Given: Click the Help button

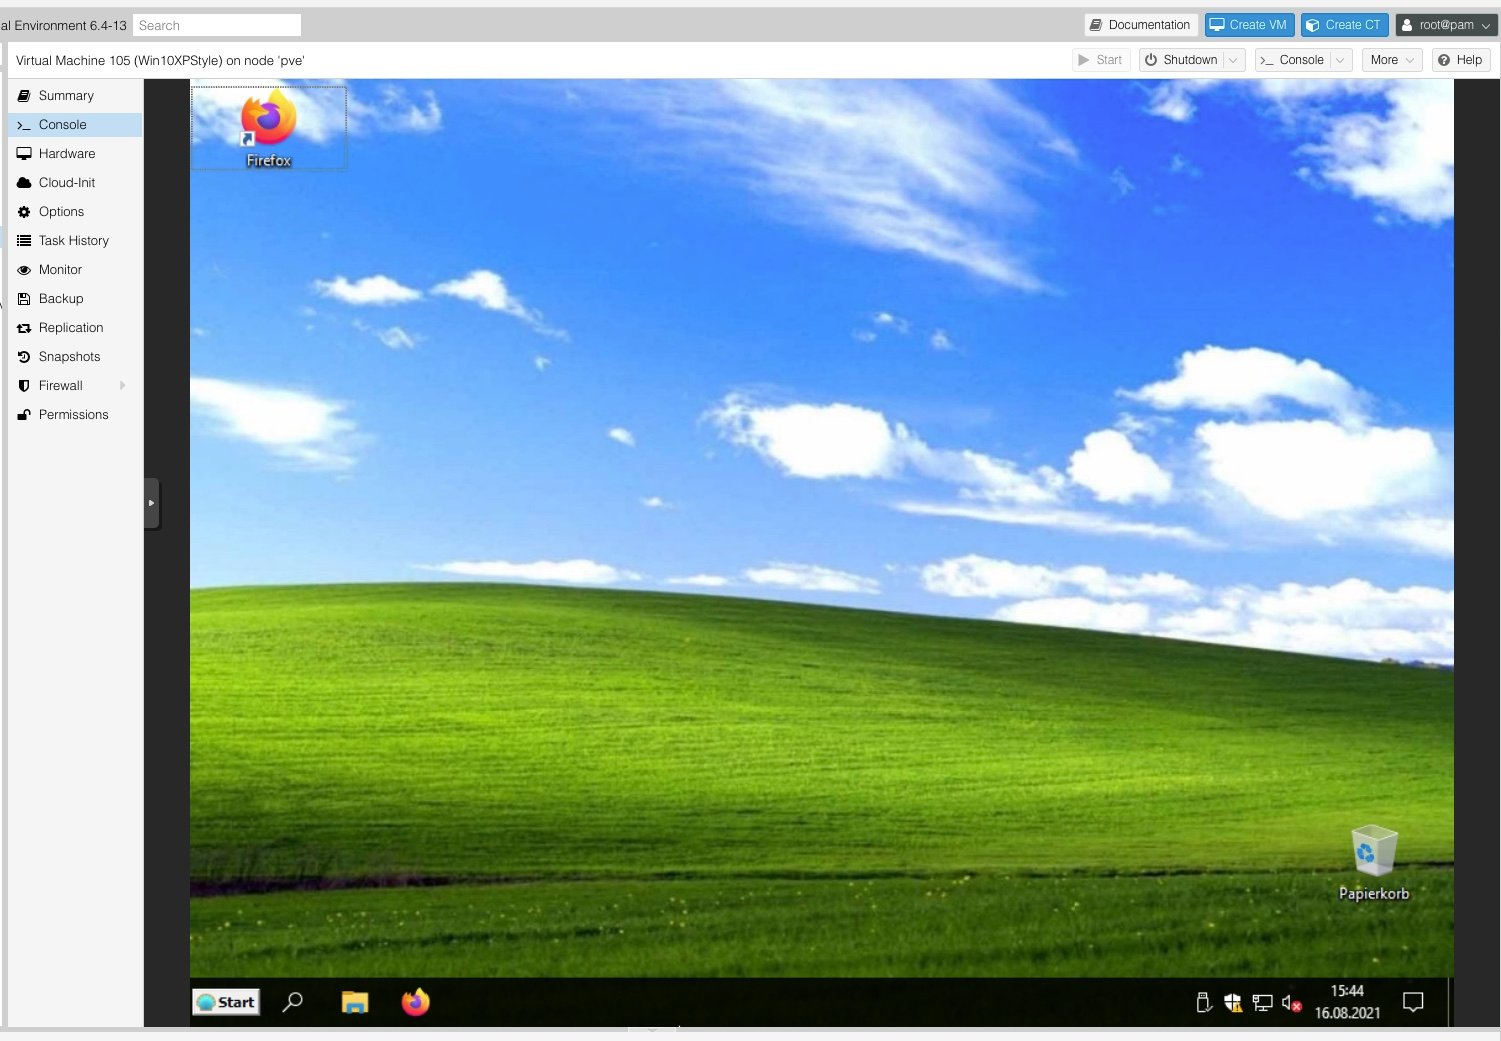Looking at the screenshot, I should (1461, 60).
